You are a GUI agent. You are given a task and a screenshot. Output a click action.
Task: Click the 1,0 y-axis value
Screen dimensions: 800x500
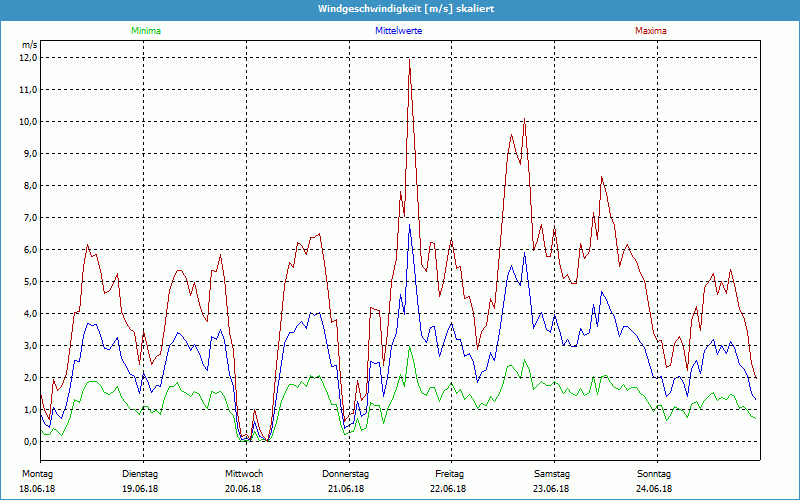[30, 410]
